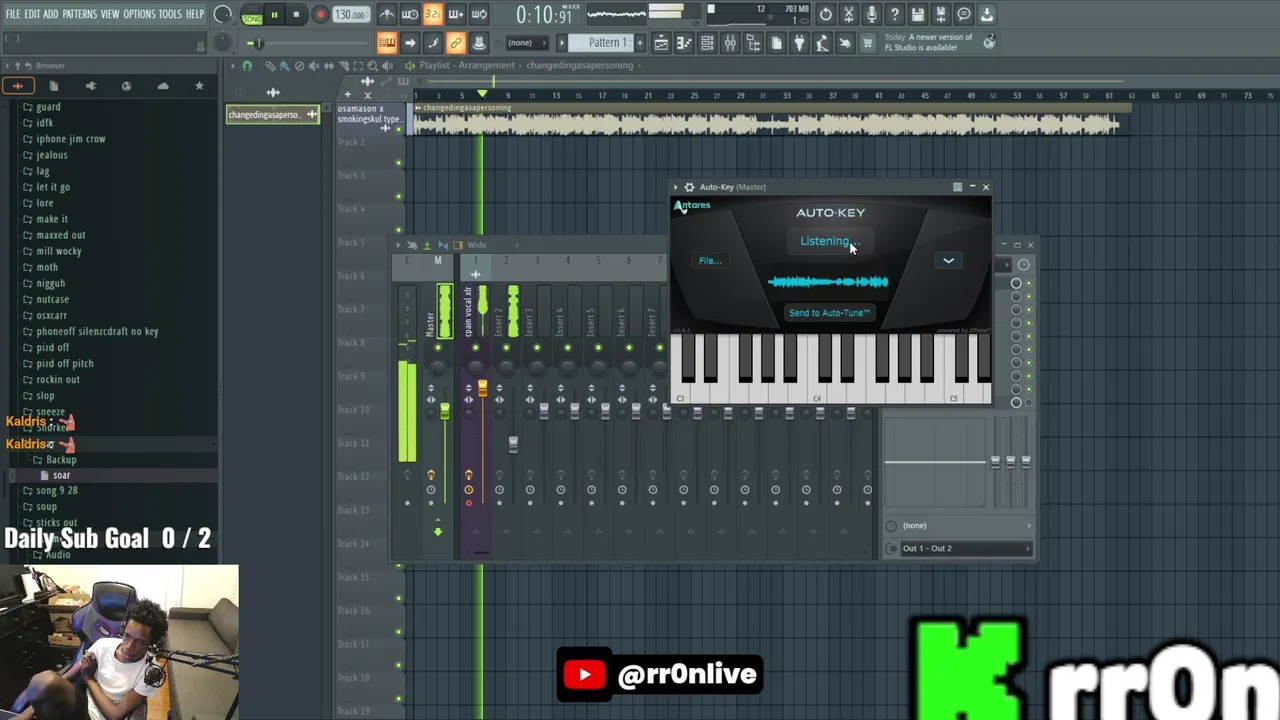The width and height of the screenshot is (1280, 720).
Task: Open the mixer layout Wide dropdown
Action: [477, 245]
